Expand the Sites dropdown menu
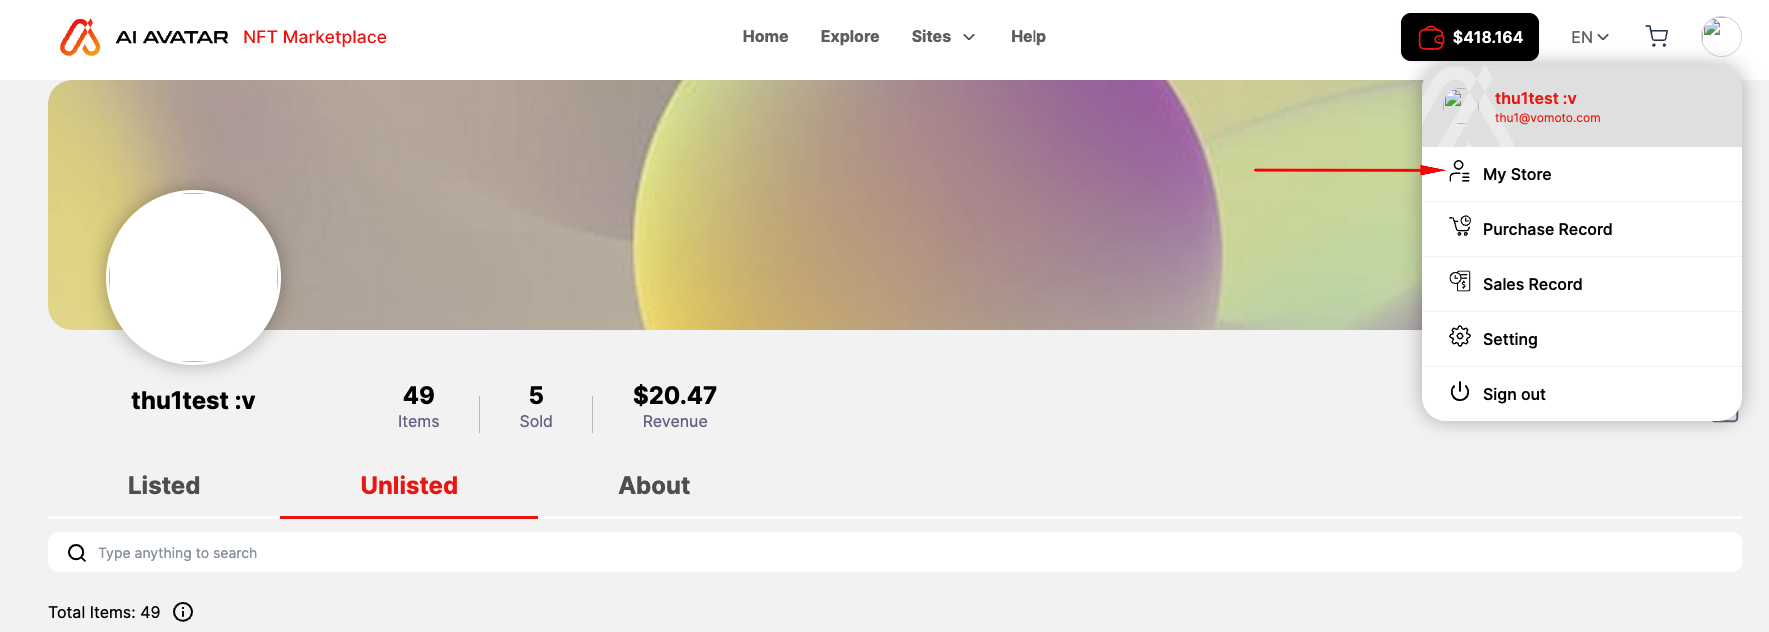Screen dimensions: 1769x632 [943, 37]
